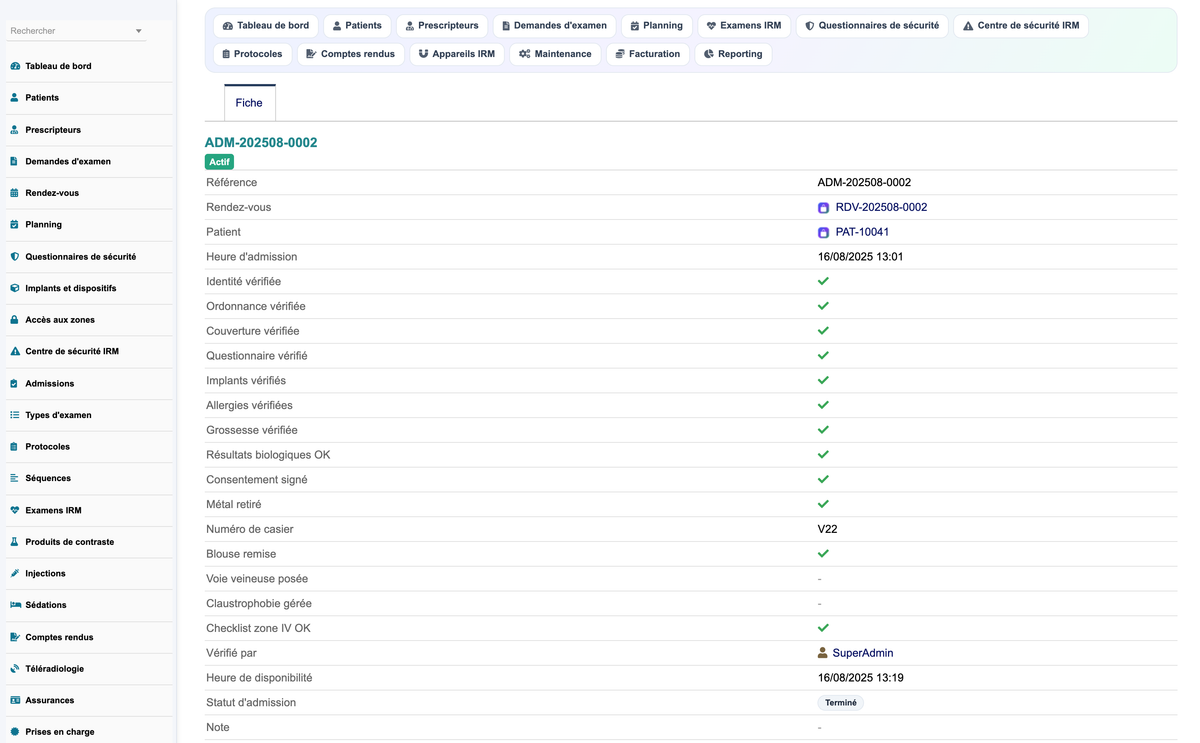The width and height of the screenshot is (1200, 743).
Task: Click the Prescripteurs sidebar icon
Action: coord(15,130)
